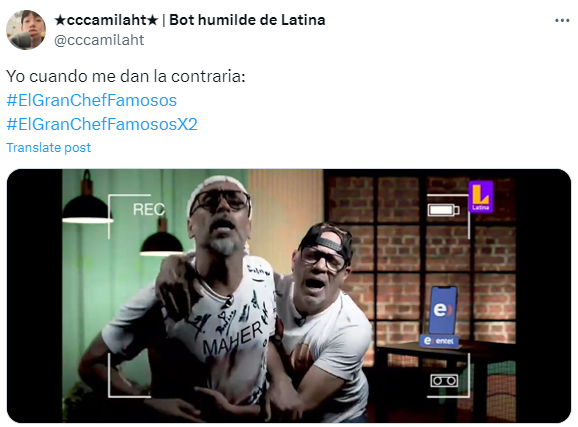Open the #ElGranChefFamososX2 hashtag
578x427 pixels.
click(102, 124)
